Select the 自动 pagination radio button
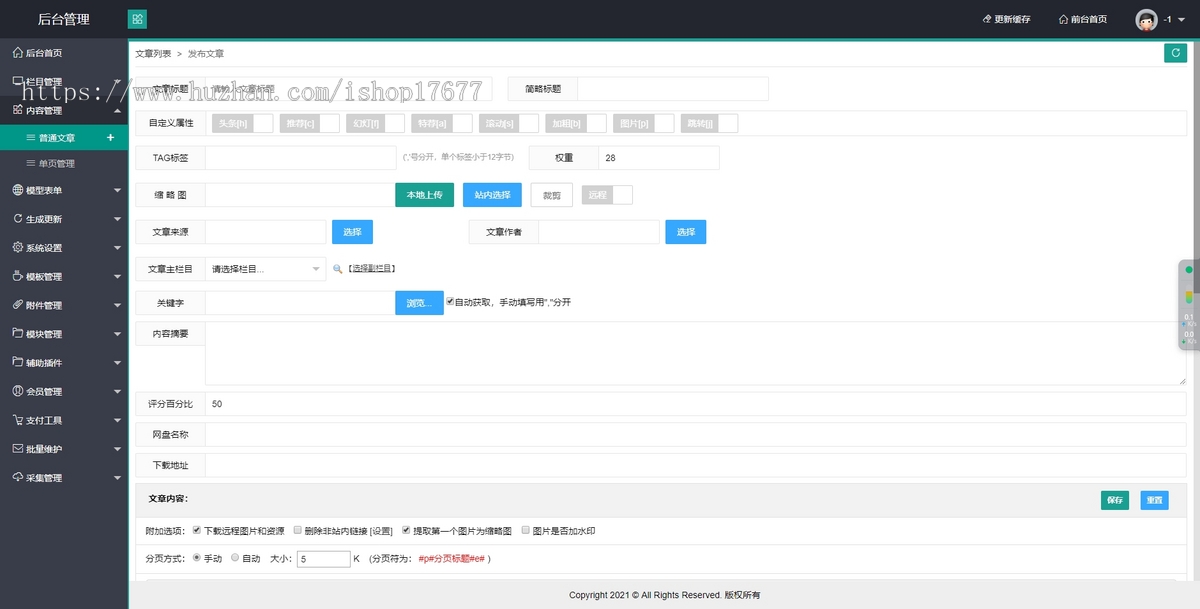Image resolution: width=1200 pixels, height=609 pixels. click(x=235, y=558)
